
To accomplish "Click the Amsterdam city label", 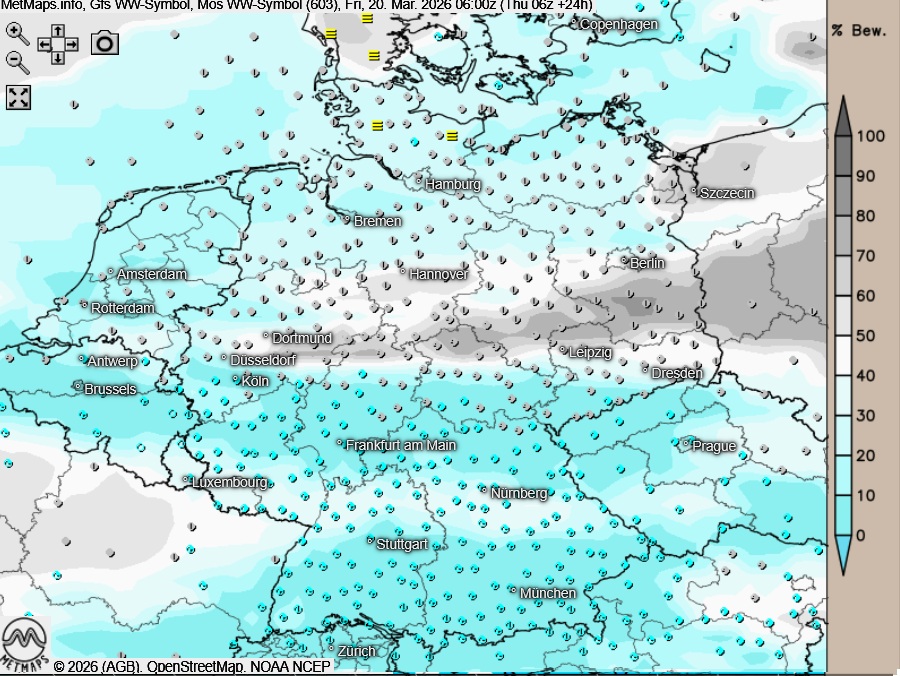I will coord(151,274).
